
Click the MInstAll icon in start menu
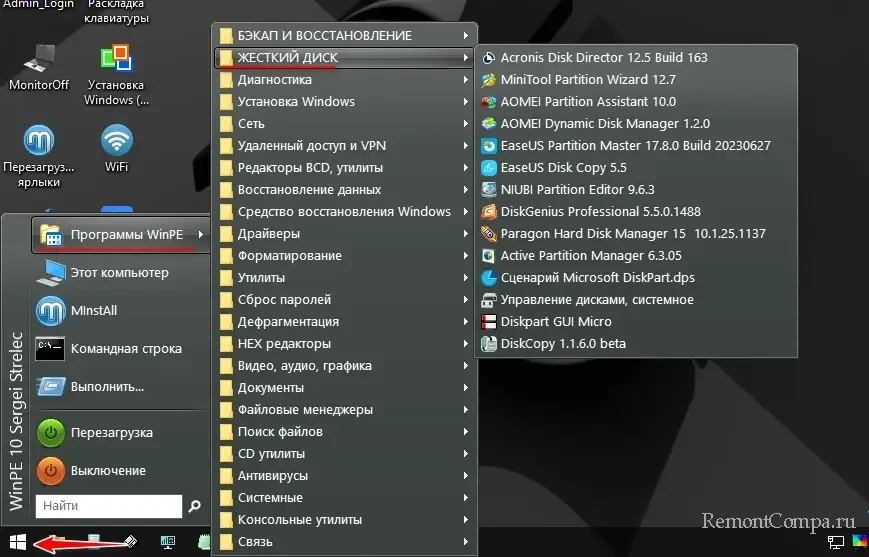[x=50, y=311]
